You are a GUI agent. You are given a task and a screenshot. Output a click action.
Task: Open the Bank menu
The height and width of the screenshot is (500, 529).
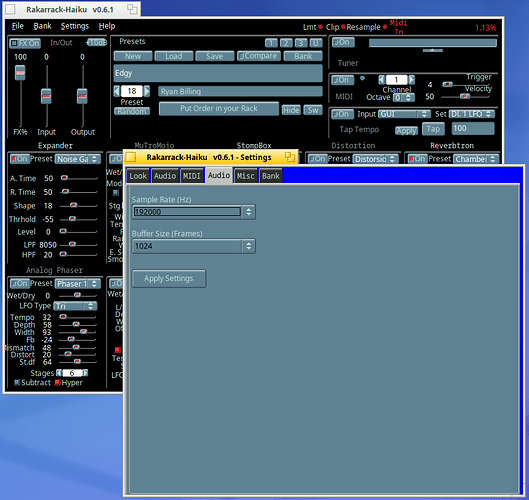(43, 26)
